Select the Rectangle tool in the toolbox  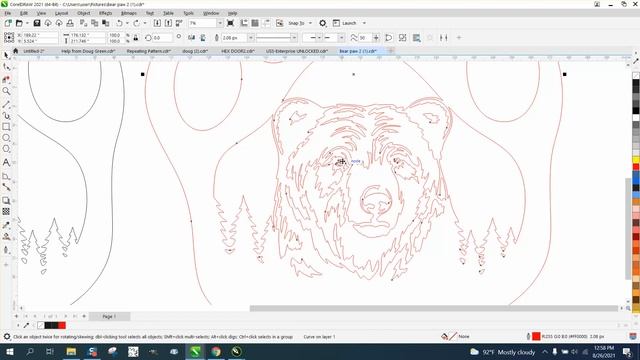[x=6, y=127]
